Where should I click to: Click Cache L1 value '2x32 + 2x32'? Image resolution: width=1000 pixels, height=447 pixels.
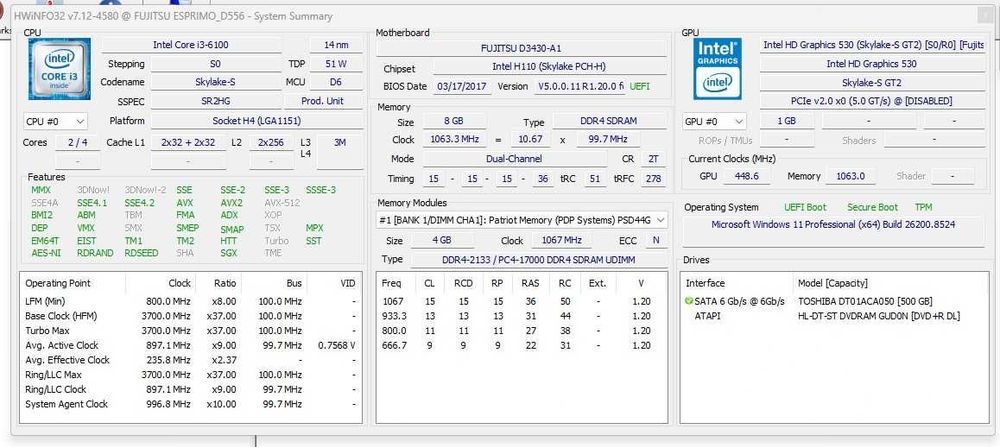[x=188, y=143]
